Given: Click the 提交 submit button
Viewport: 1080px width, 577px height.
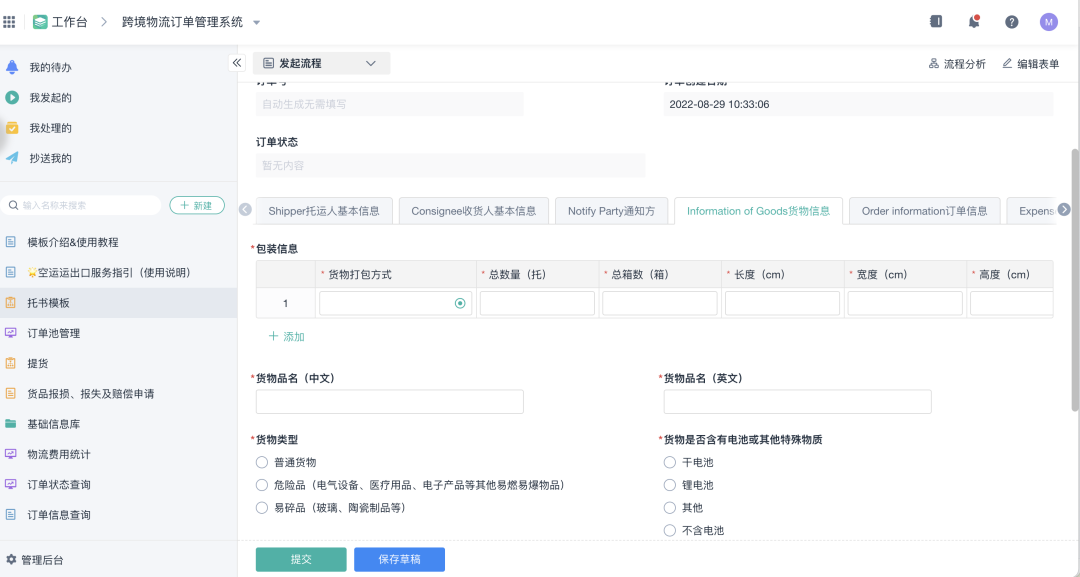Looking at the screenshot, I should click(x=301, y=559).
